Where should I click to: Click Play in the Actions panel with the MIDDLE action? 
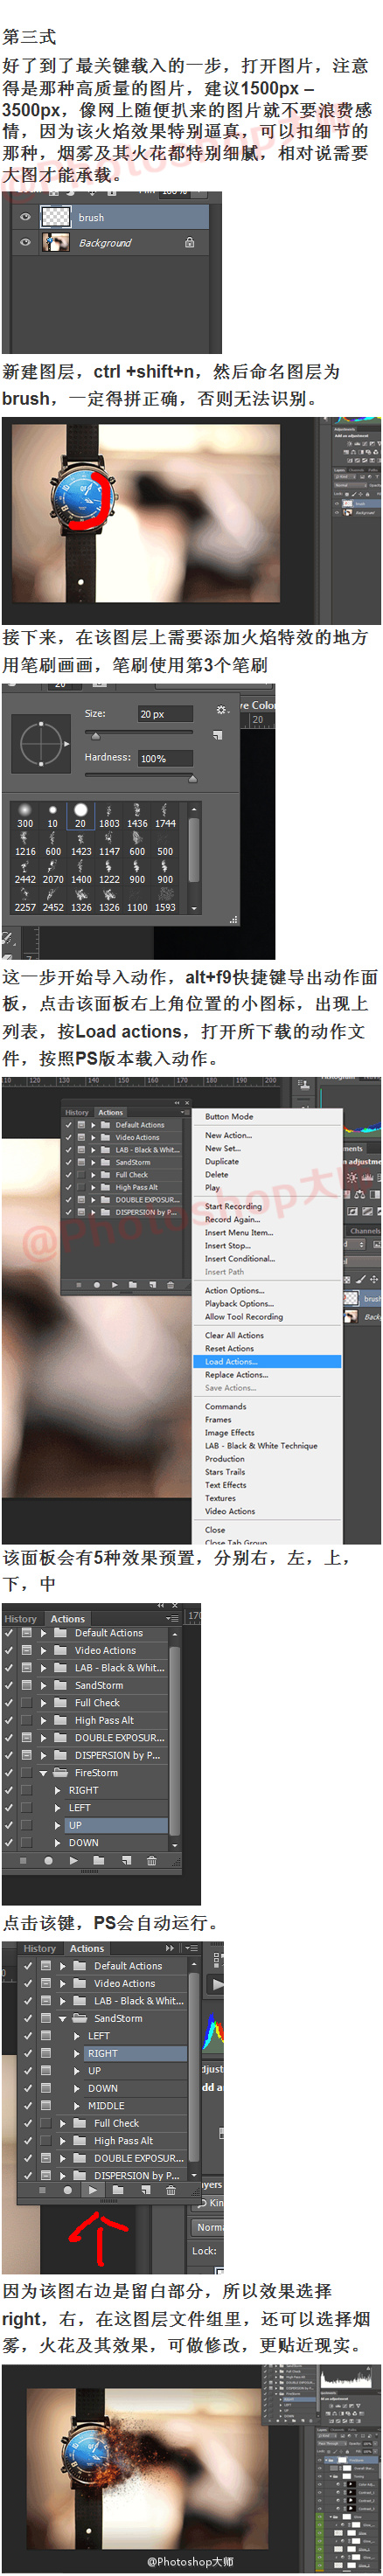coord(92,2189)
